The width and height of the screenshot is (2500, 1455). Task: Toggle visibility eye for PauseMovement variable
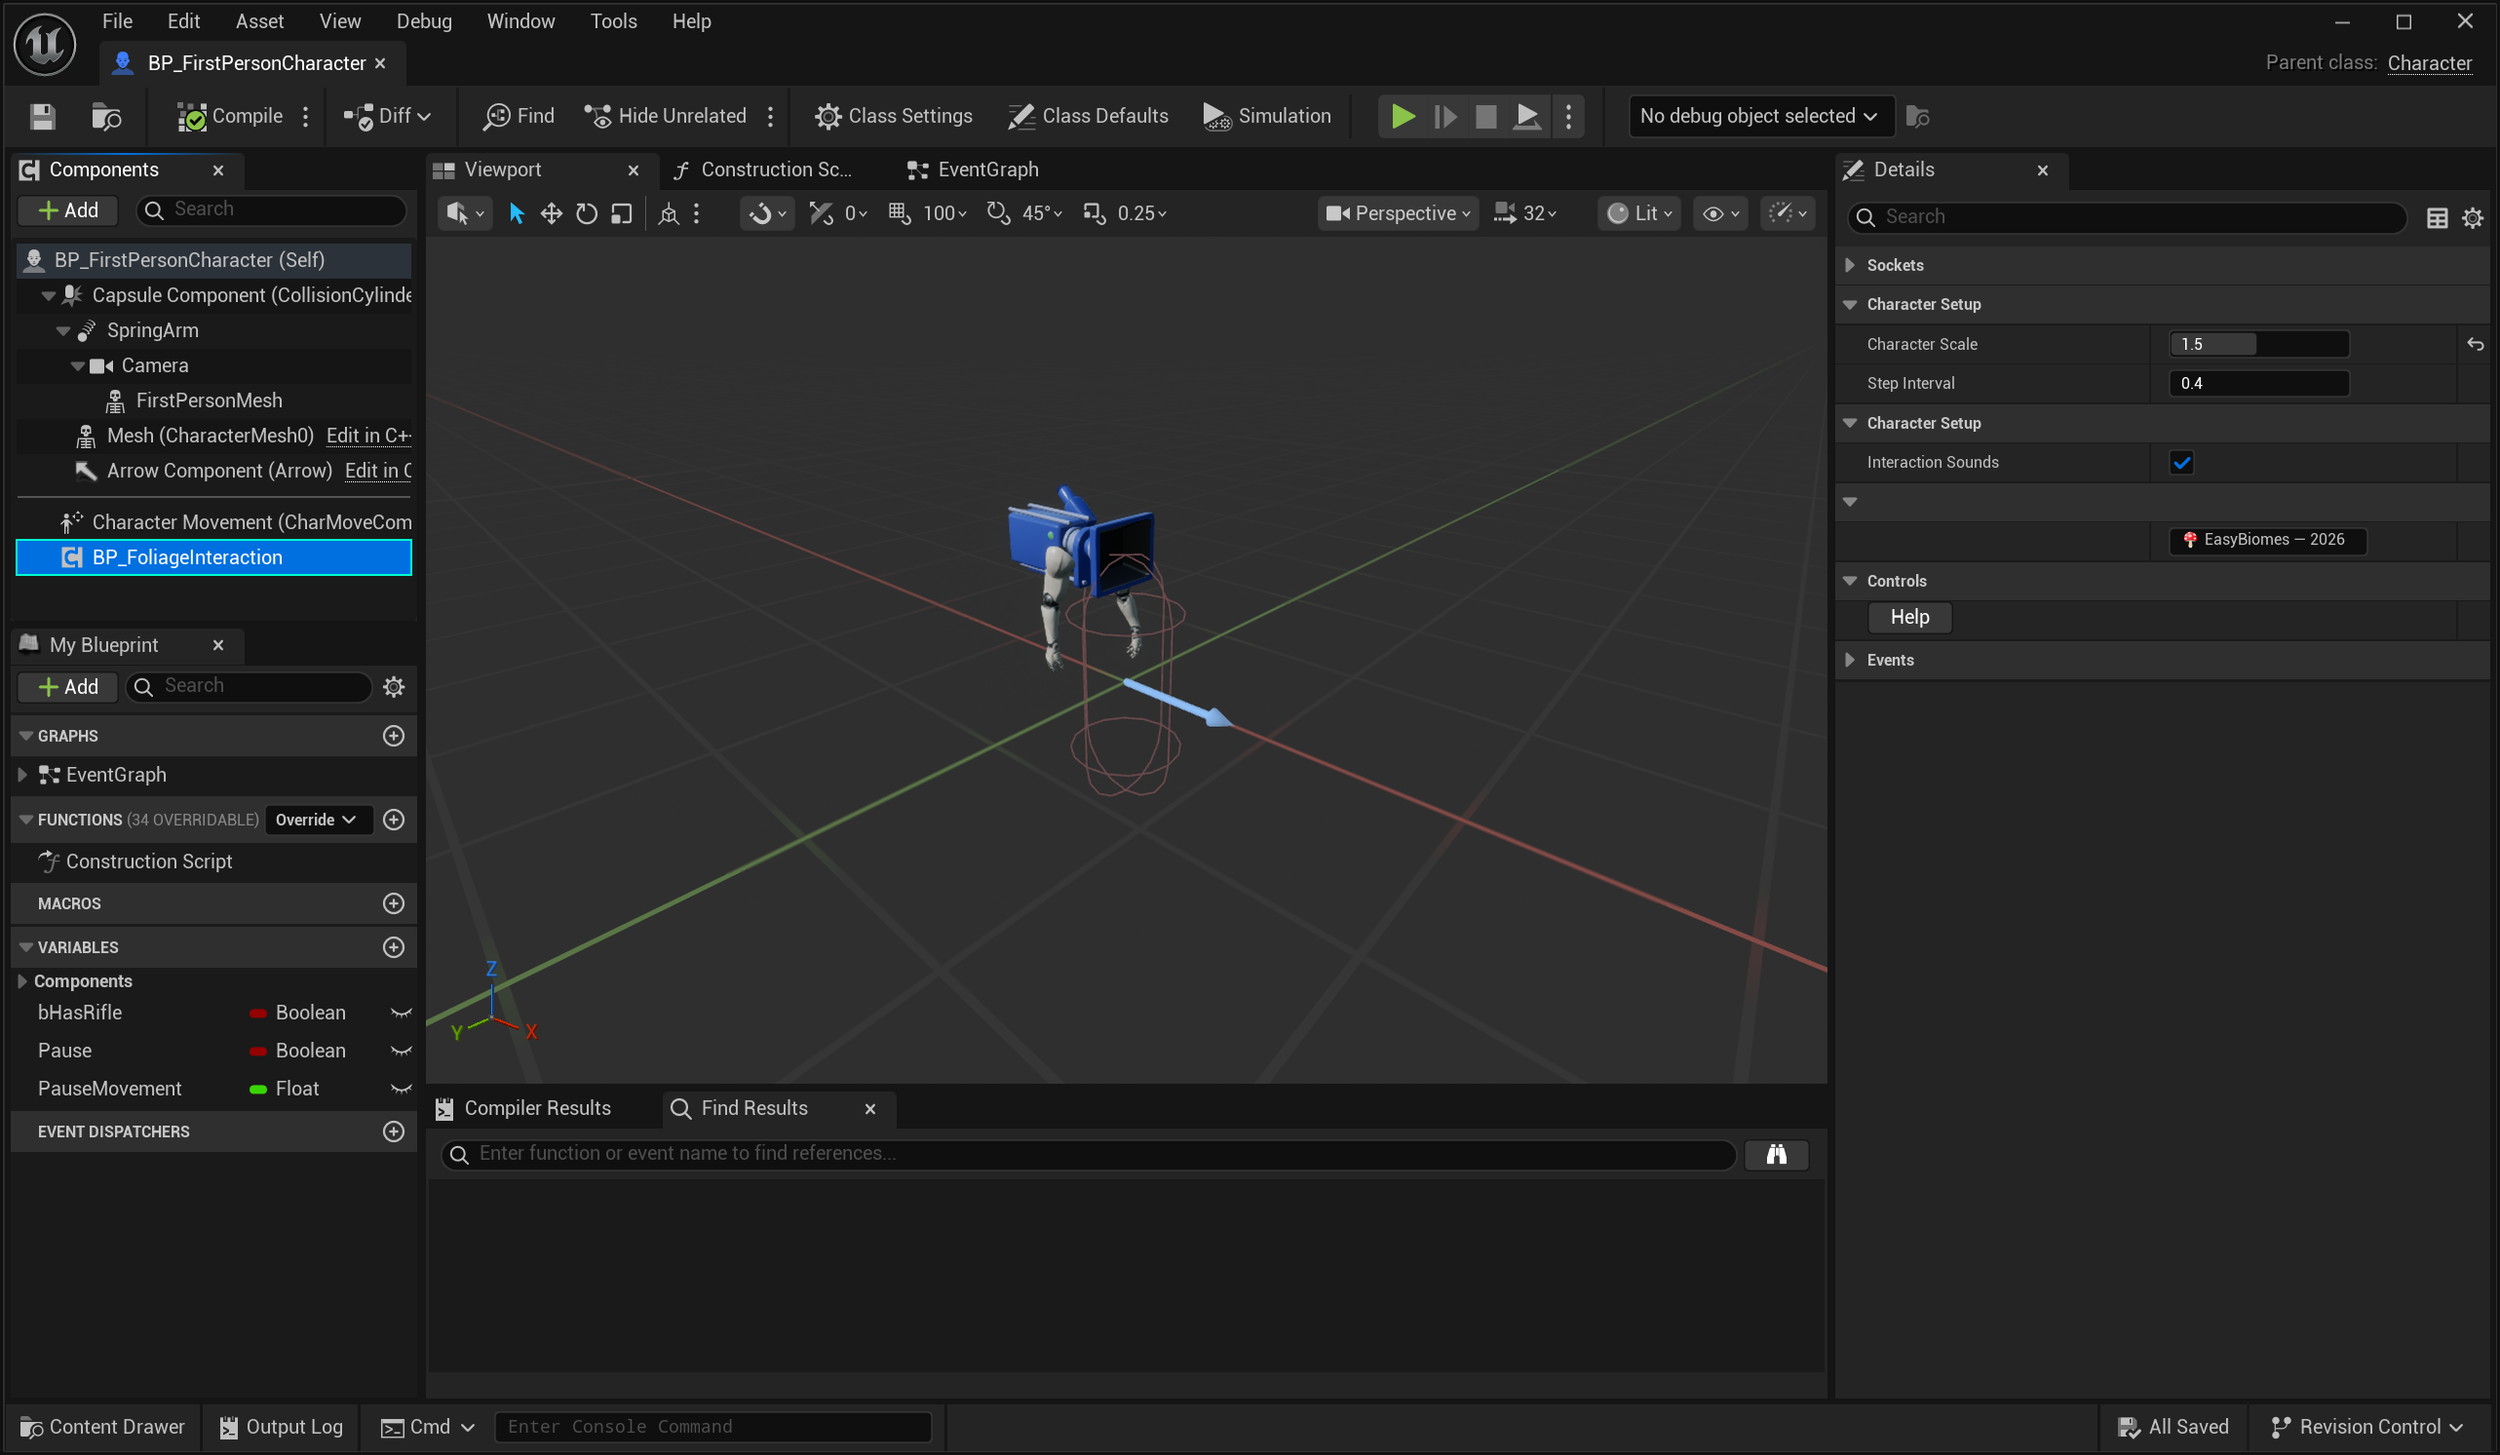point(400,1088)
